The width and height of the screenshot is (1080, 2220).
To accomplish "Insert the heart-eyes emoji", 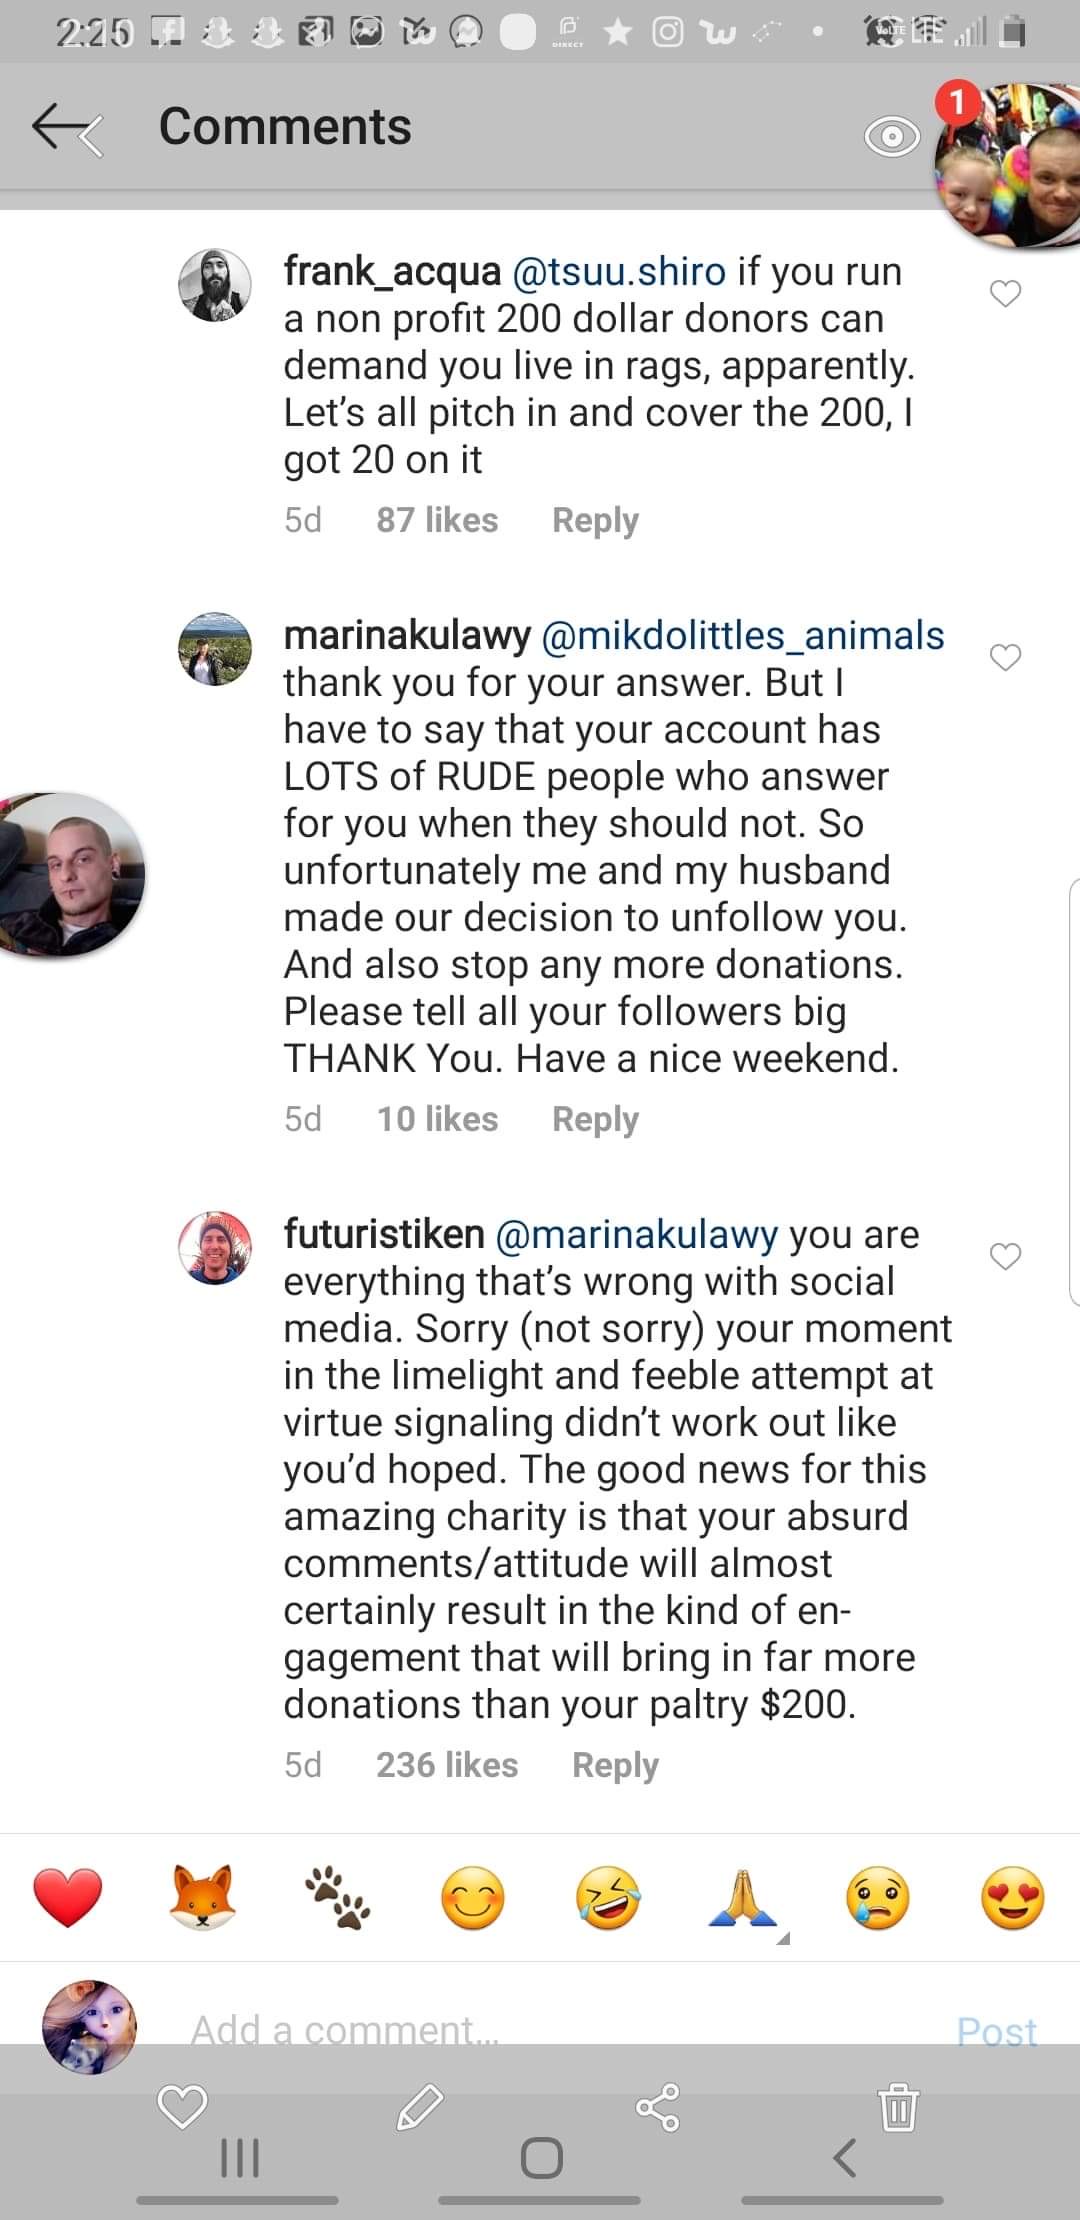I will coord(1013,1898).
